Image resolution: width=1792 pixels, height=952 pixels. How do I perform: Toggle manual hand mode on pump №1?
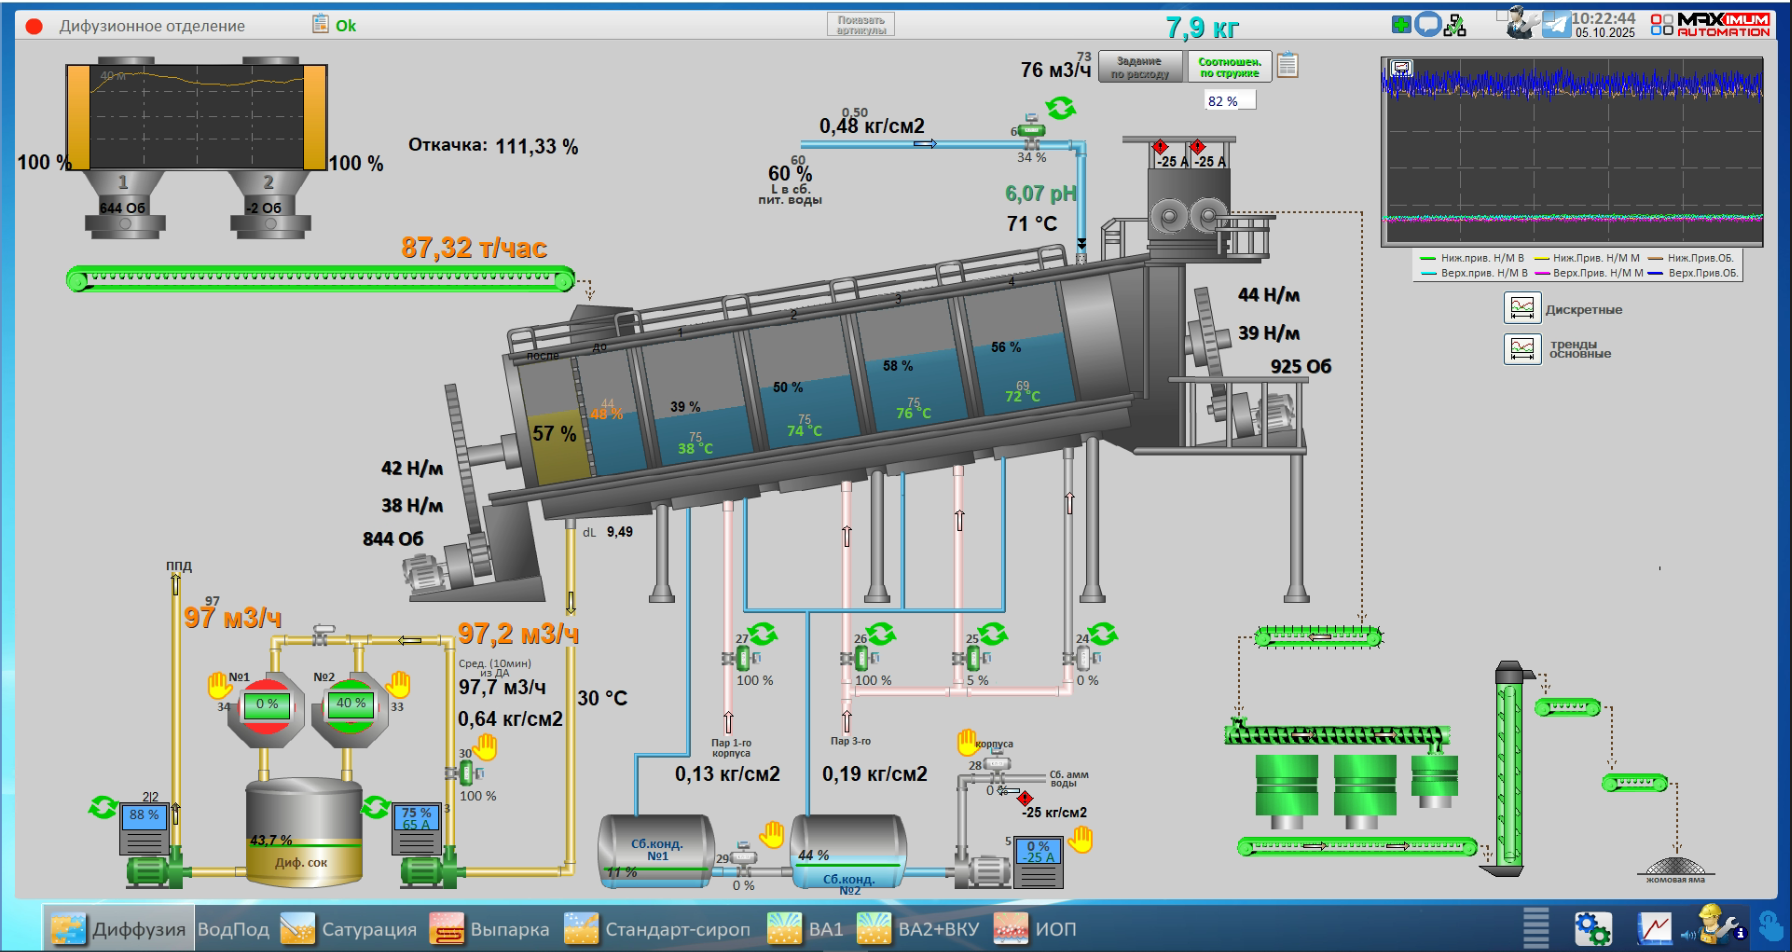(x=219, y=685)
